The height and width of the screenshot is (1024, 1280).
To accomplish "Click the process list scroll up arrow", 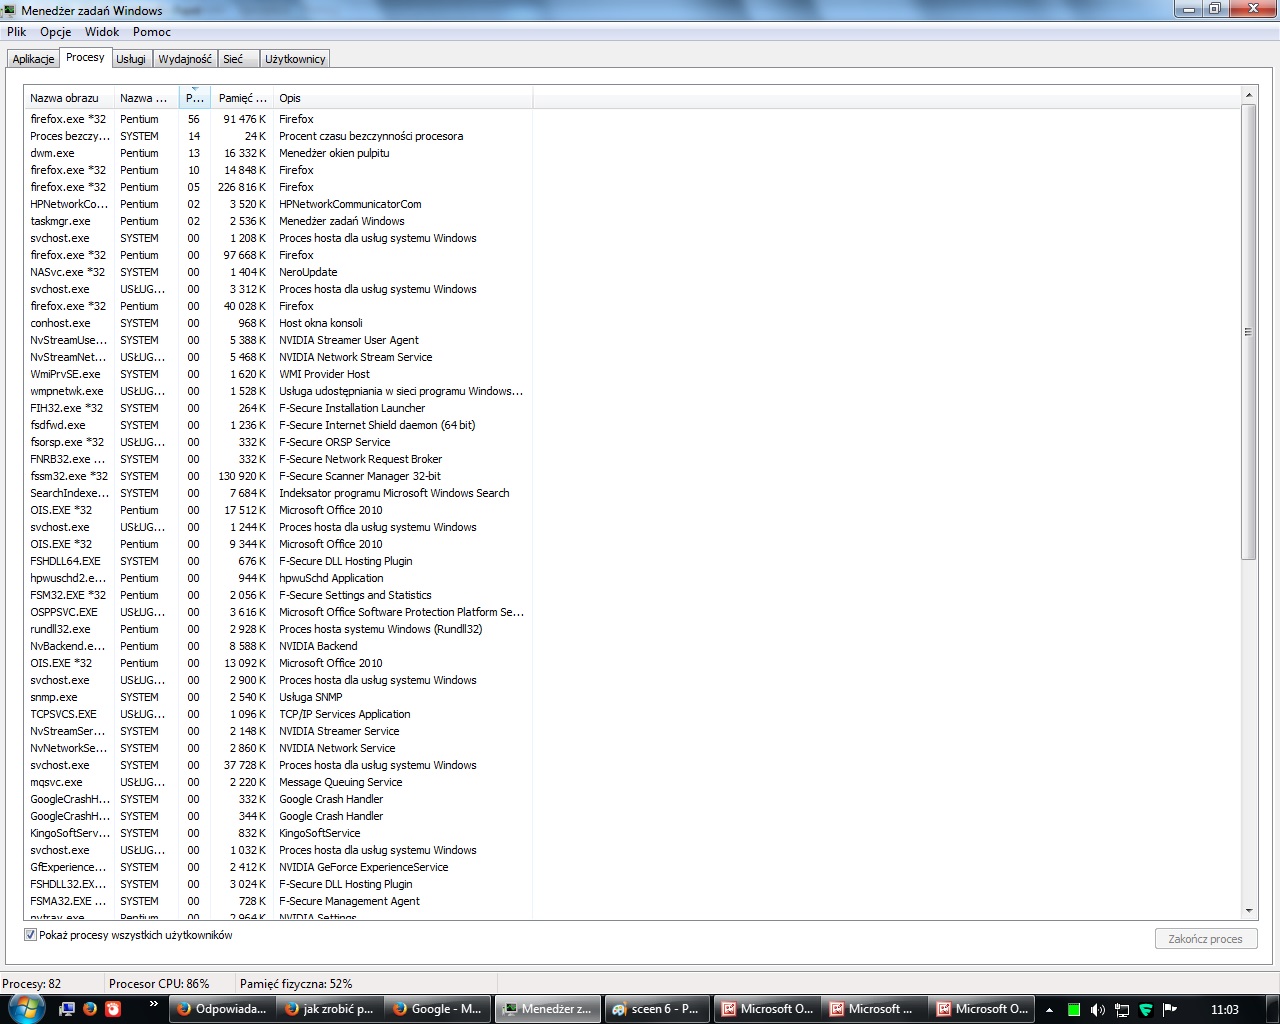I will pyautogui.click(x=1248, y=95).
